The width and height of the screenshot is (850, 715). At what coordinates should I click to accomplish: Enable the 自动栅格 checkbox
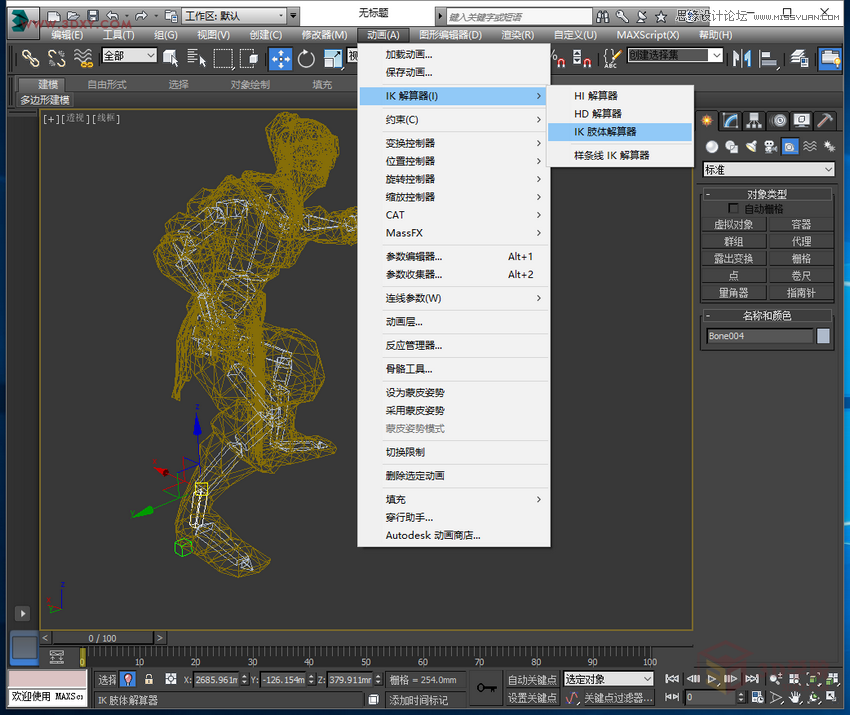[733, 208]
